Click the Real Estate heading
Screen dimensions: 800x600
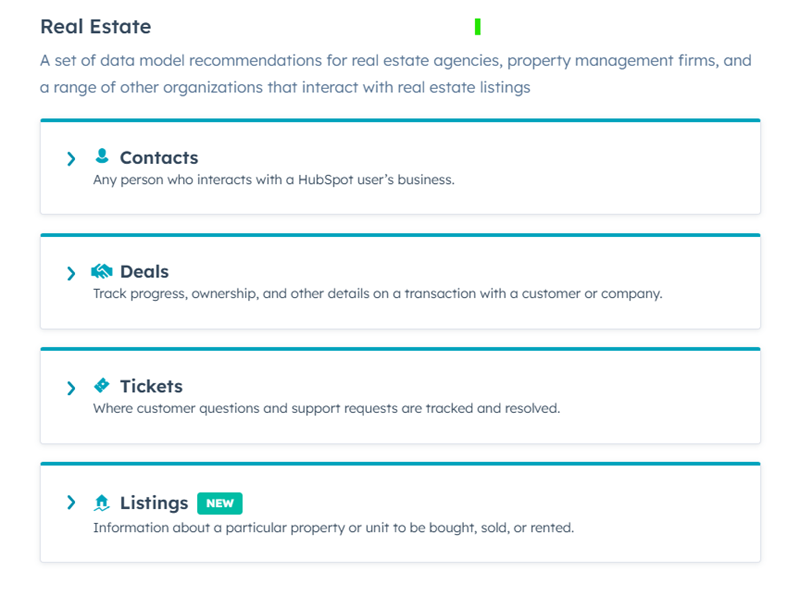click(95, 27)
